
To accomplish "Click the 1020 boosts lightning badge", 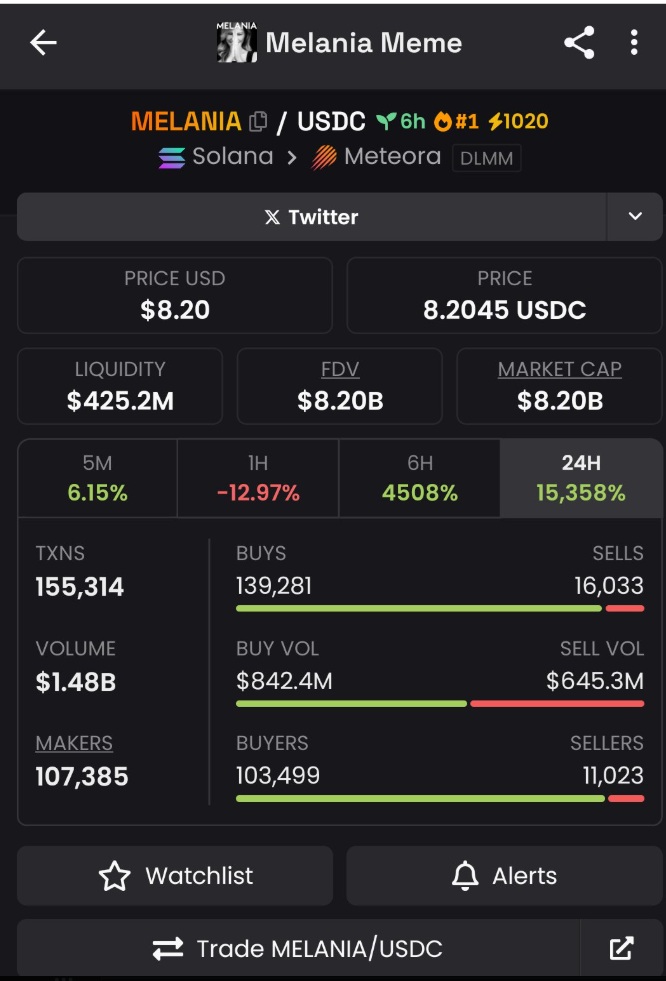I will pyautogui.click(x=518, y=122).
